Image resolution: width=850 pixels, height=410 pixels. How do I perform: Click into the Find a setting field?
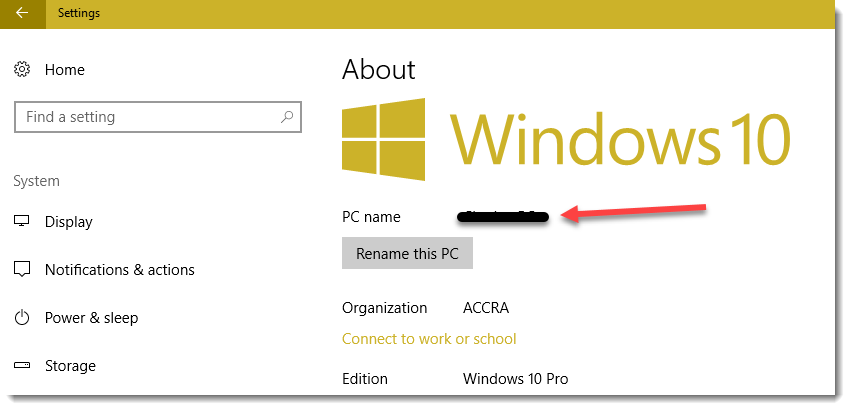158,117
